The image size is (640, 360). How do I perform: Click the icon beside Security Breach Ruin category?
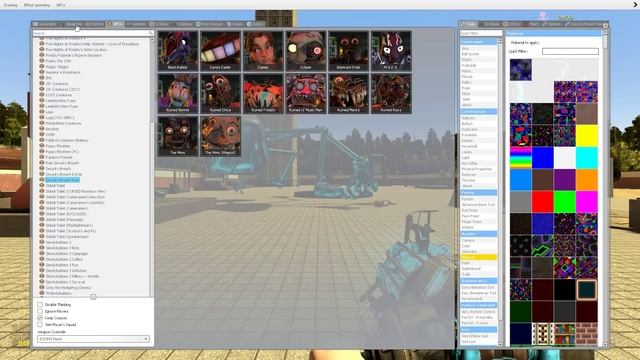(x=42, y=180)
